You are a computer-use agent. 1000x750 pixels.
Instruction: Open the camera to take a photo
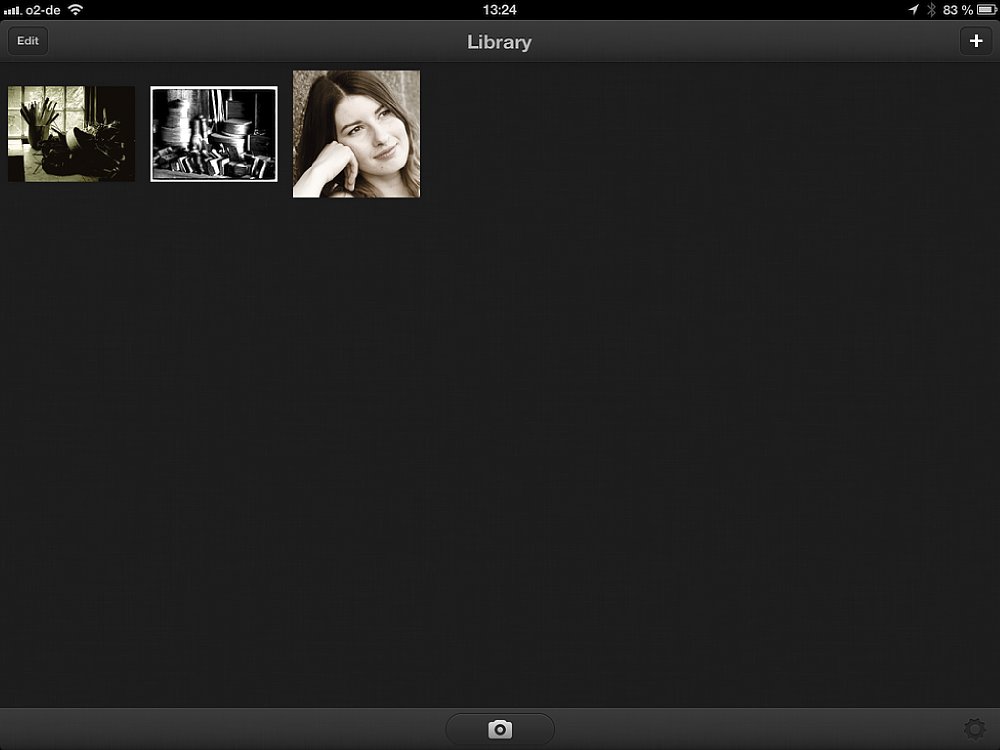[500, 729]
